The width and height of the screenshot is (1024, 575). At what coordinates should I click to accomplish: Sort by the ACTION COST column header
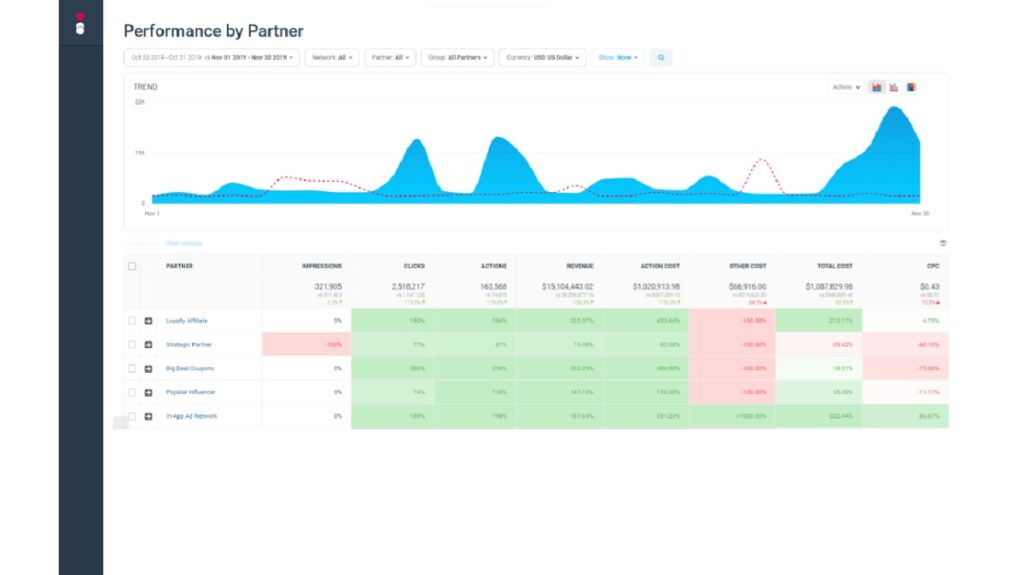point(660,266)
